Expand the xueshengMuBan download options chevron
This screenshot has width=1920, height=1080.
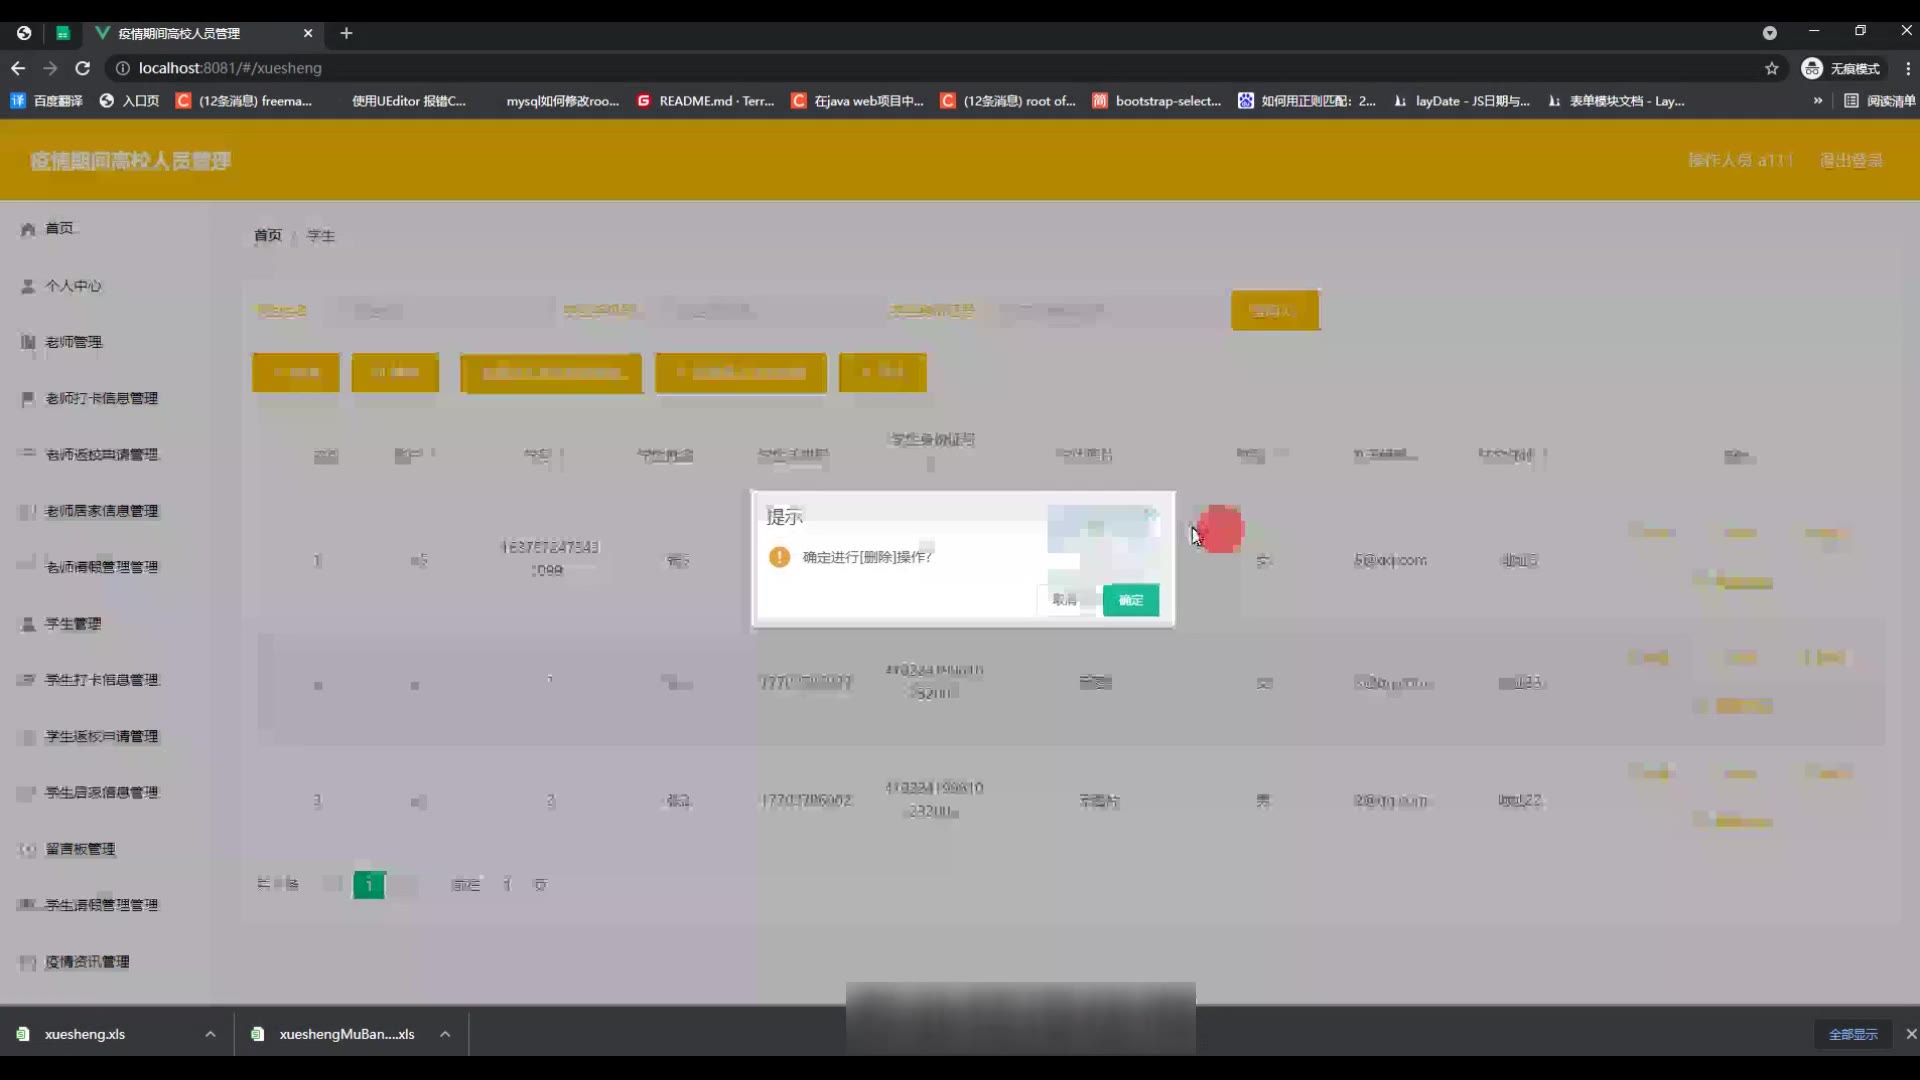[445, 1034]
